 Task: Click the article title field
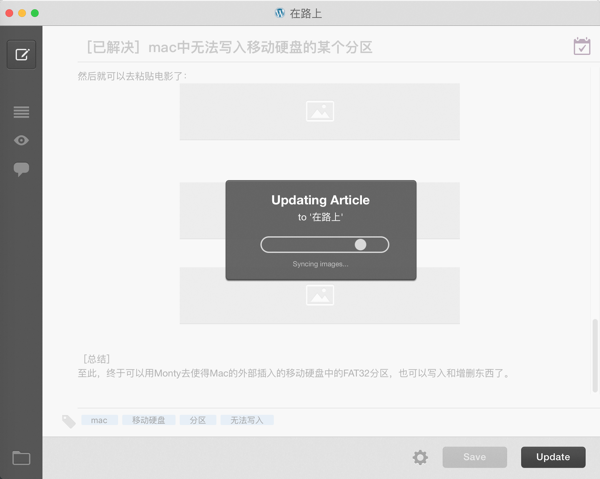pos(230,47)
